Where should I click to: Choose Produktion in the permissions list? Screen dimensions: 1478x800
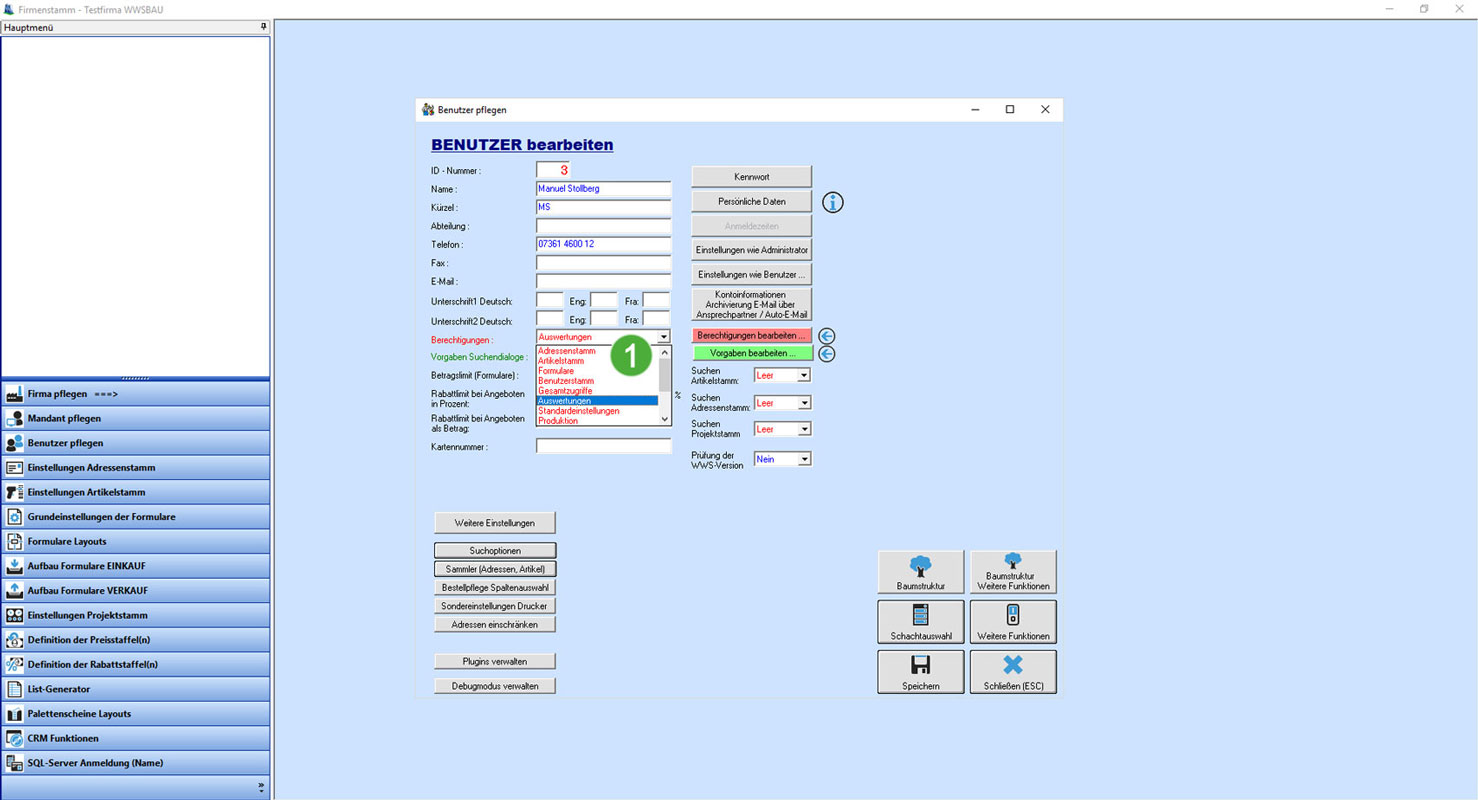pos(597,421)
